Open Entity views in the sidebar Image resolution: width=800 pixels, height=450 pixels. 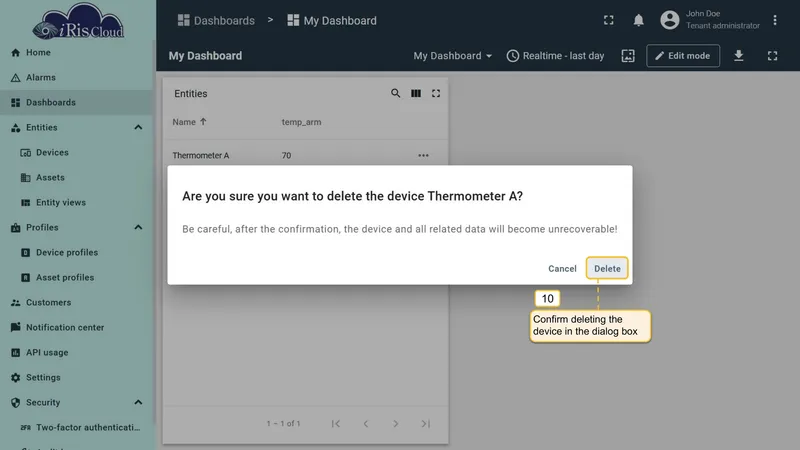tap(77, 203)
